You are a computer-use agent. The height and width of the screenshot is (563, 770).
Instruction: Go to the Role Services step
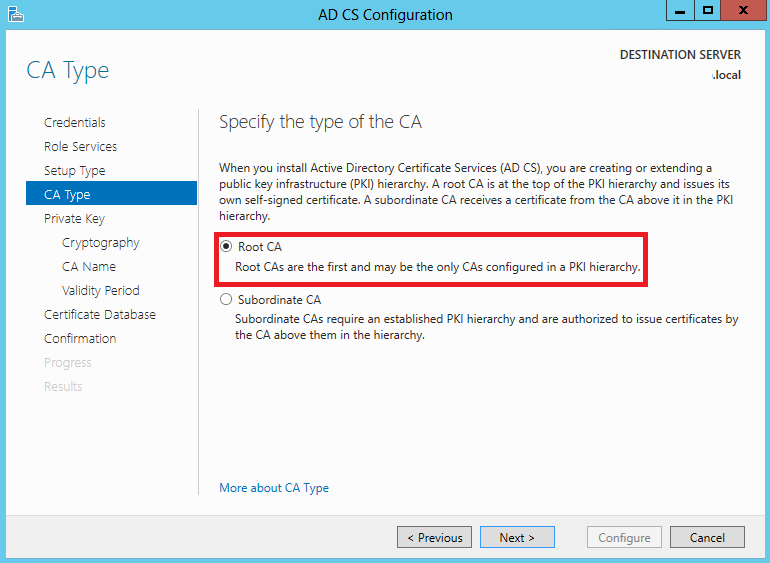(81, 146)
